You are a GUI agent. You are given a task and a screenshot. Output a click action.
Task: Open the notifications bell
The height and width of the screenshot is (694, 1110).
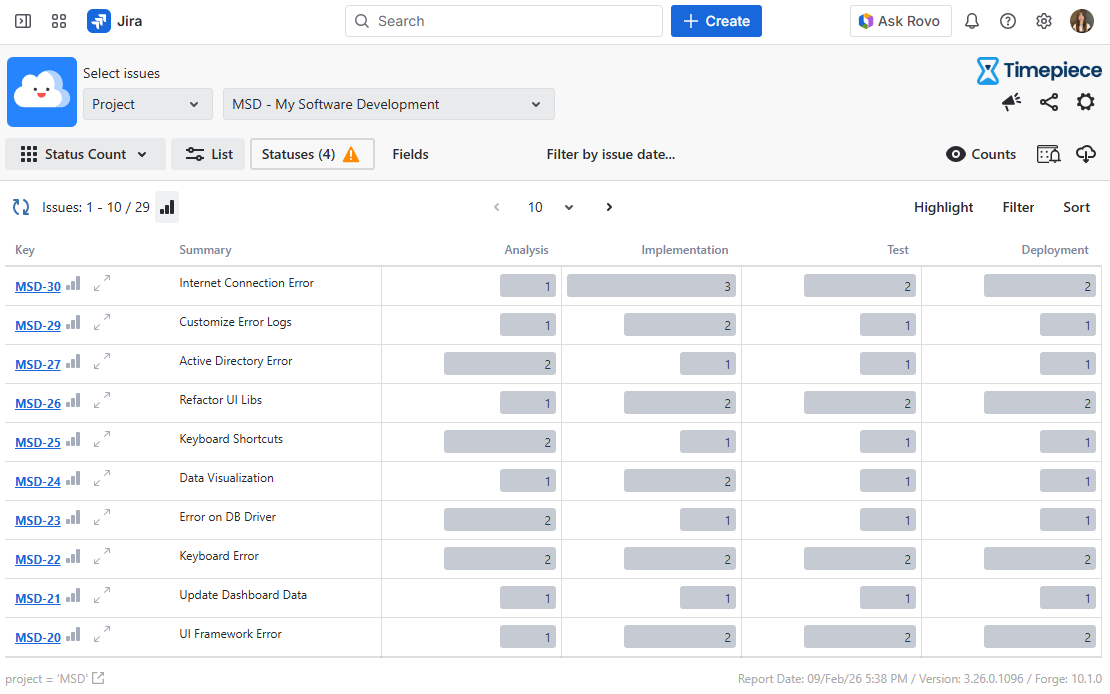(x=971, y=21)
